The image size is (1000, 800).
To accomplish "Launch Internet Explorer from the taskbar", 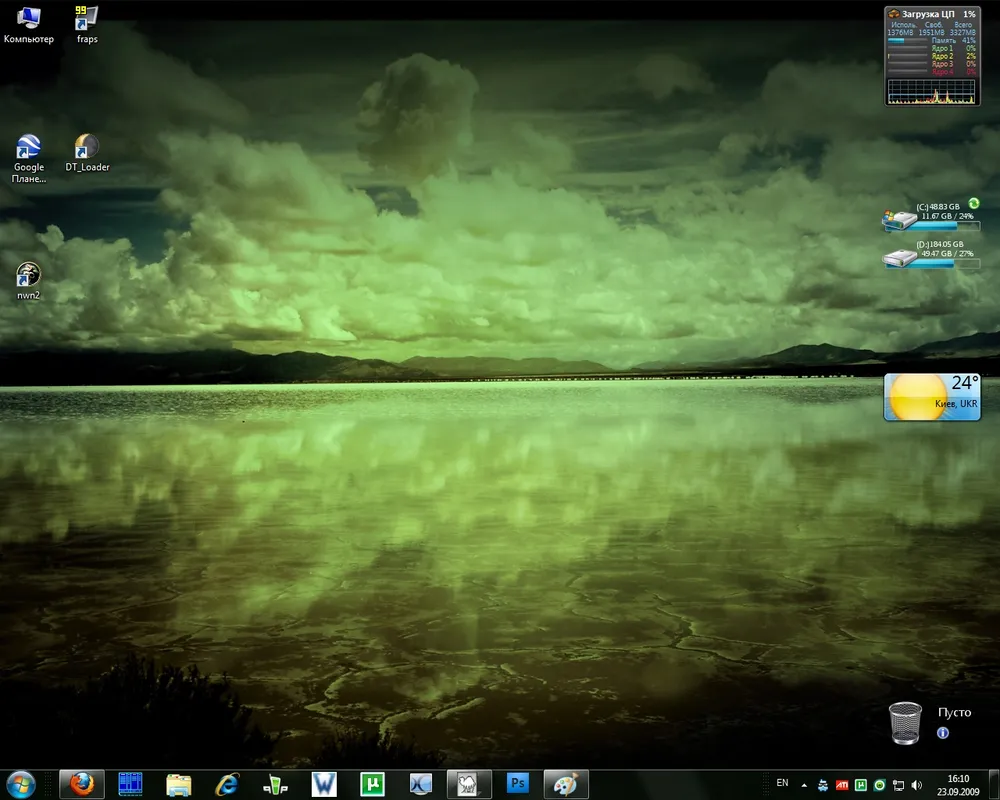I will click(227, 784).
